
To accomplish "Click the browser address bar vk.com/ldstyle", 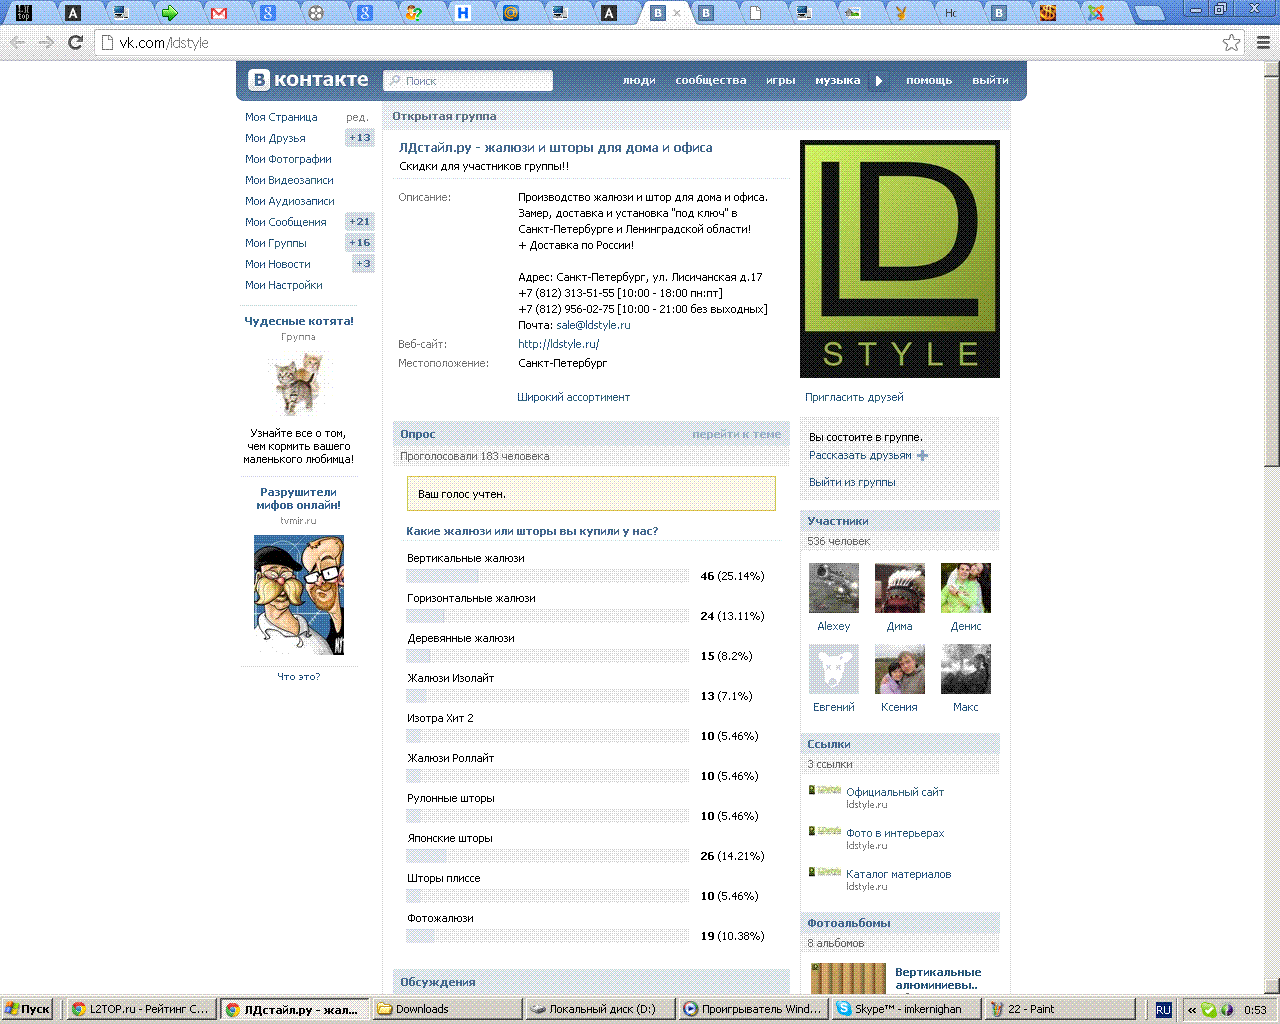I will (x=658, y=43).
